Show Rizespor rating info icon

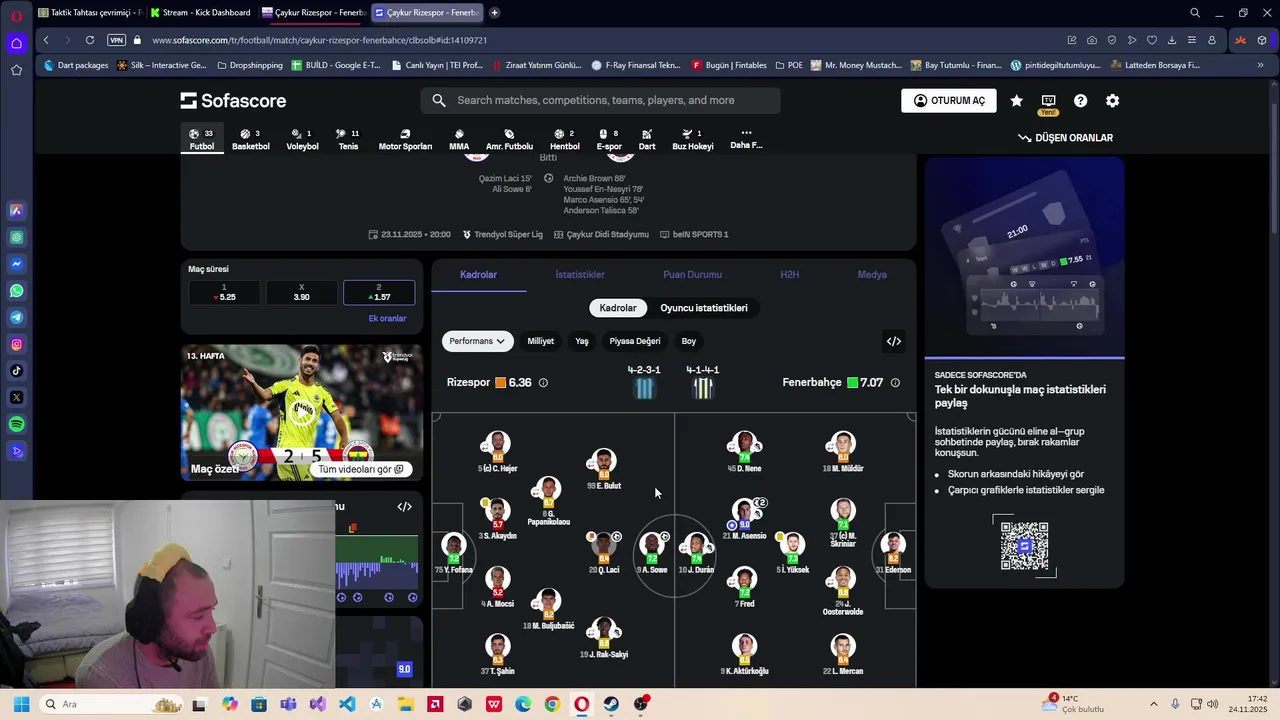(x=543, y=383)
